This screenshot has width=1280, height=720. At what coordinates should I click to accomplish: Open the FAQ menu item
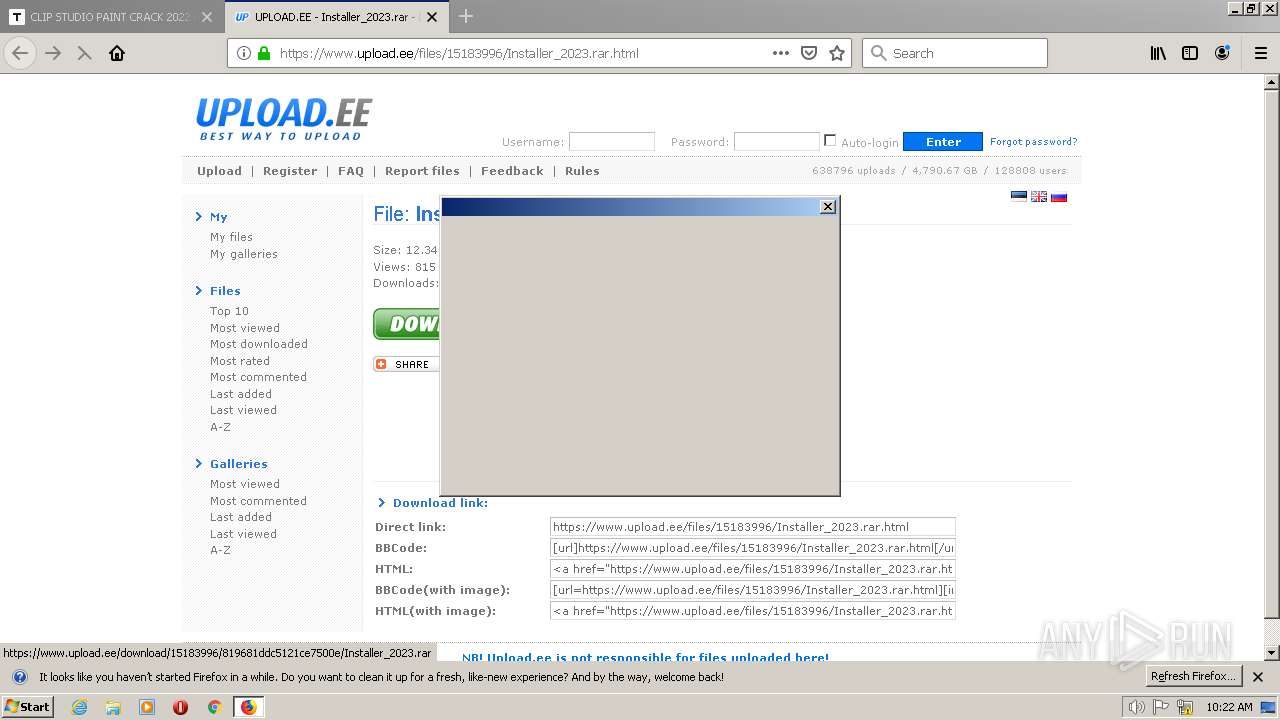coord(351,171)
